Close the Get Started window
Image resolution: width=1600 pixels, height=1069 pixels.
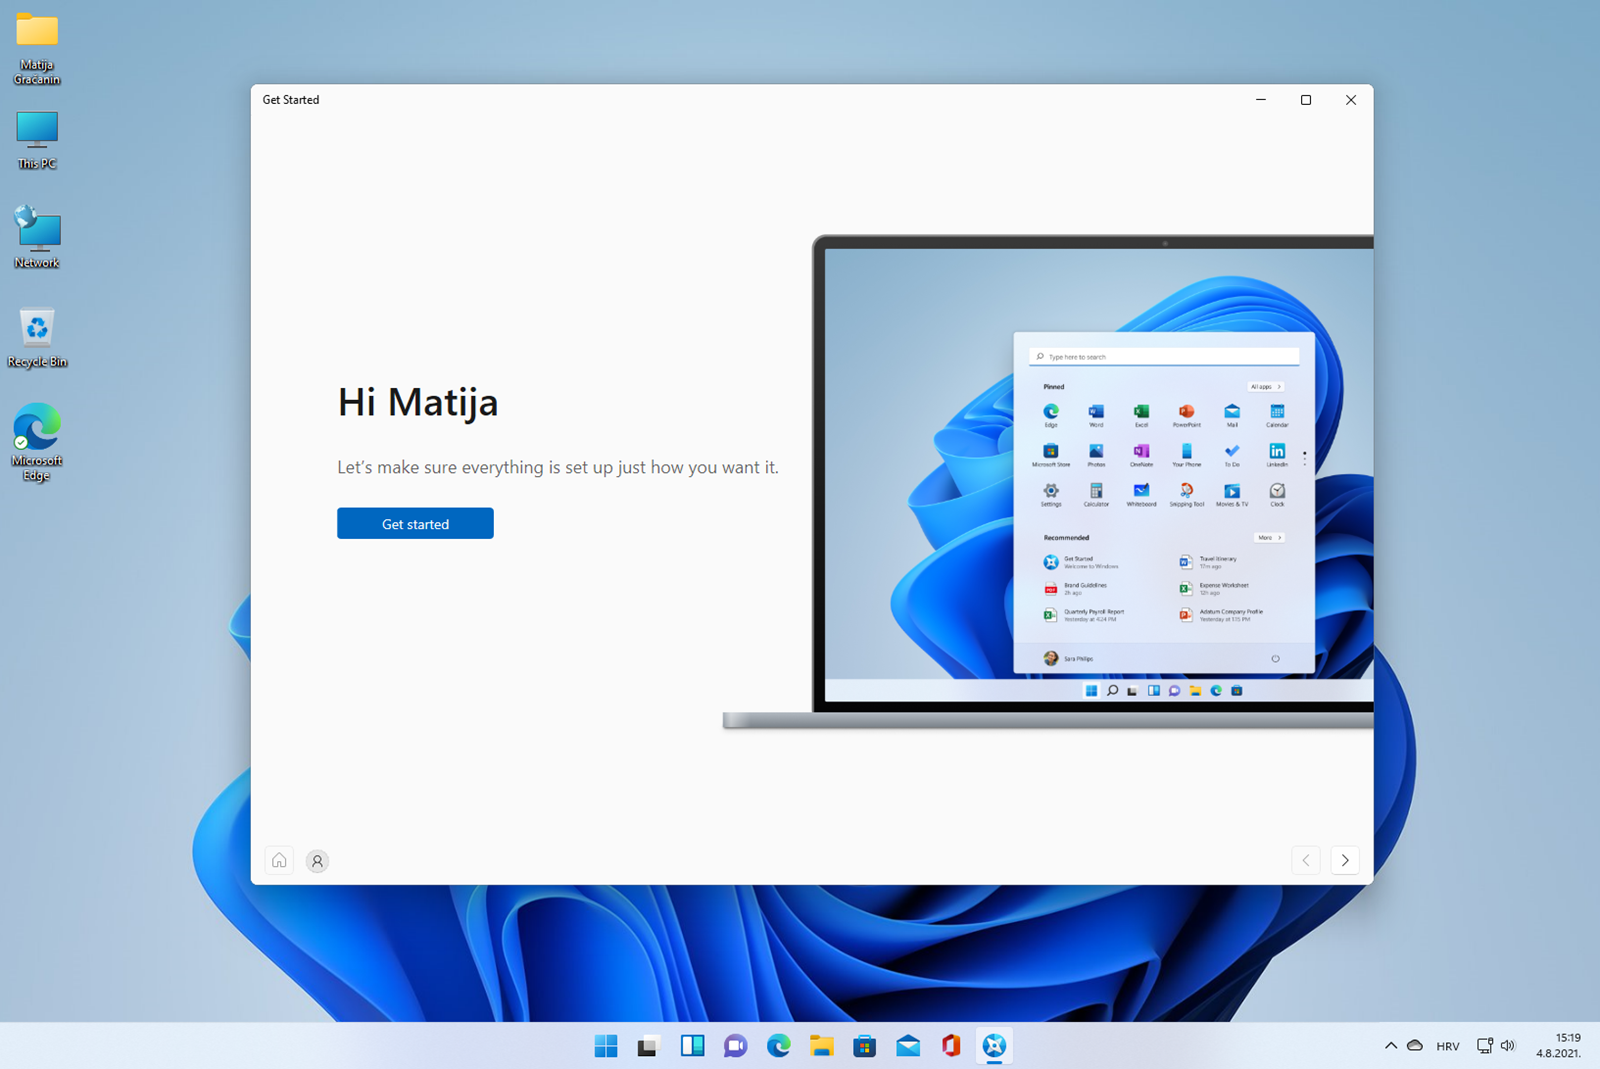coord(1351,100)
